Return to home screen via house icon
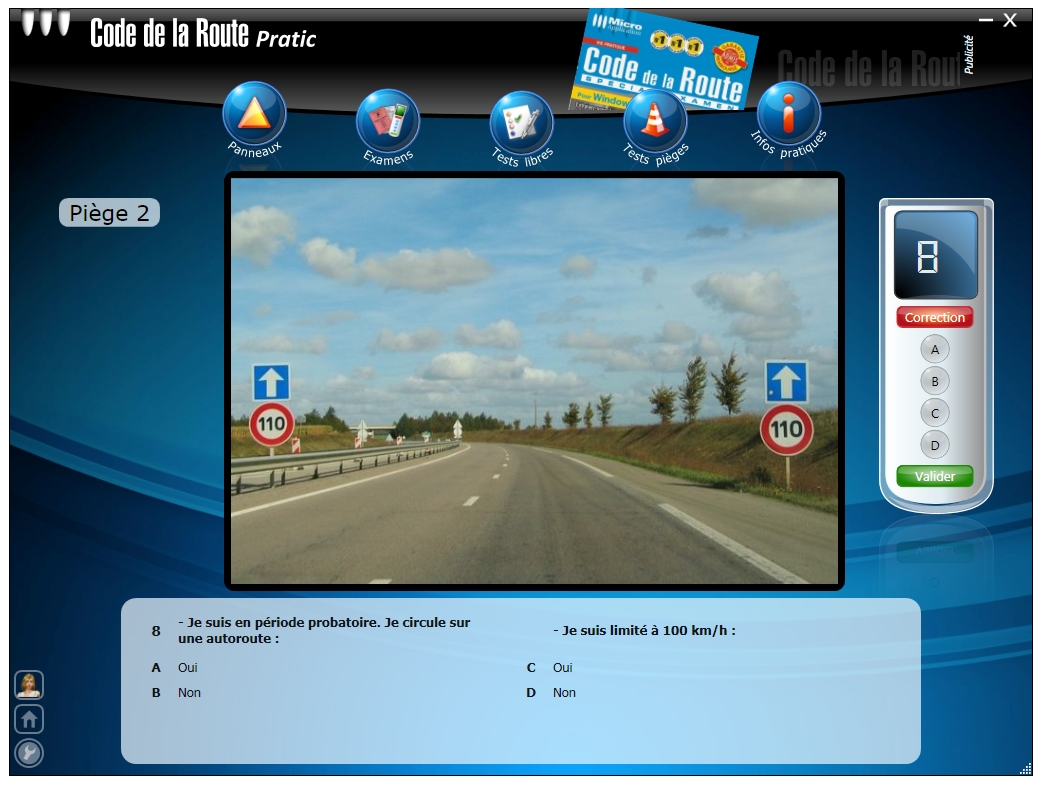 (27, 718)
